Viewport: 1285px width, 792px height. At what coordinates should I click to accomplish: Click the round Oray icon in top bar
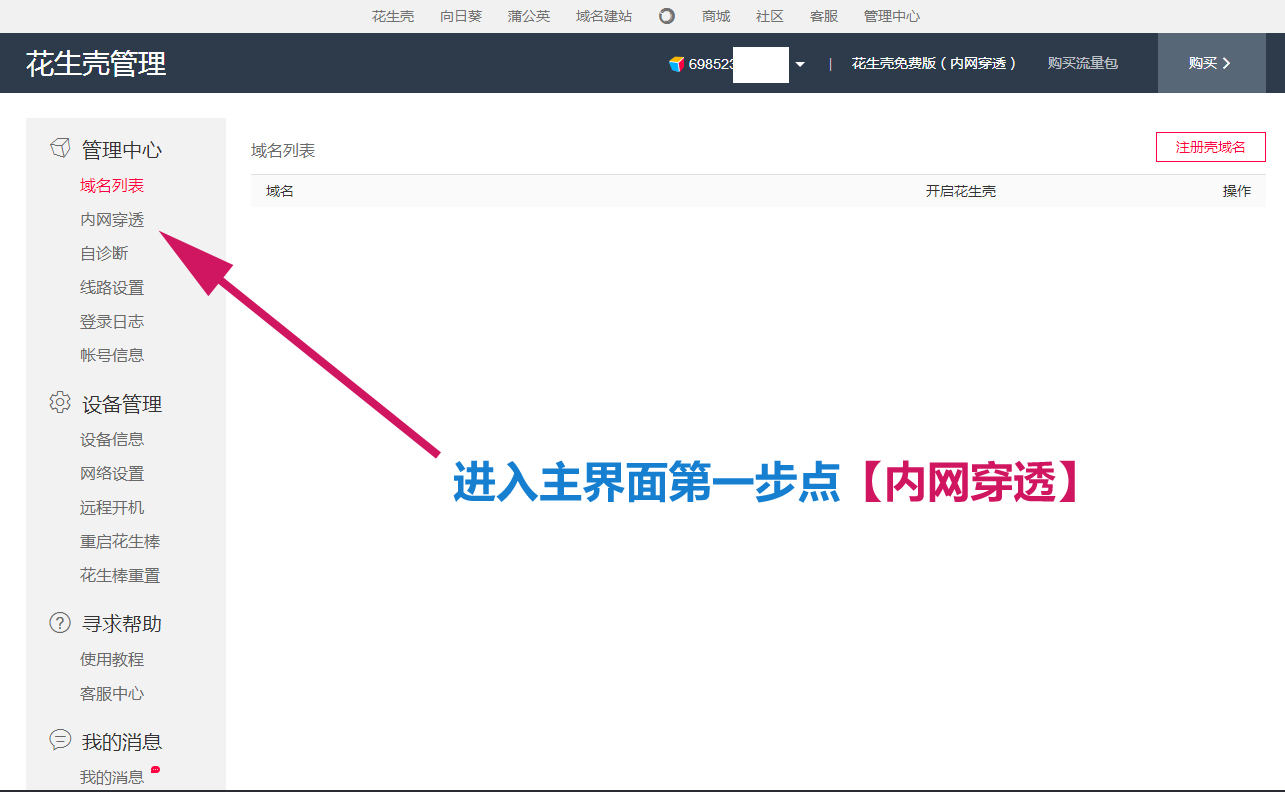pos(667,16)
